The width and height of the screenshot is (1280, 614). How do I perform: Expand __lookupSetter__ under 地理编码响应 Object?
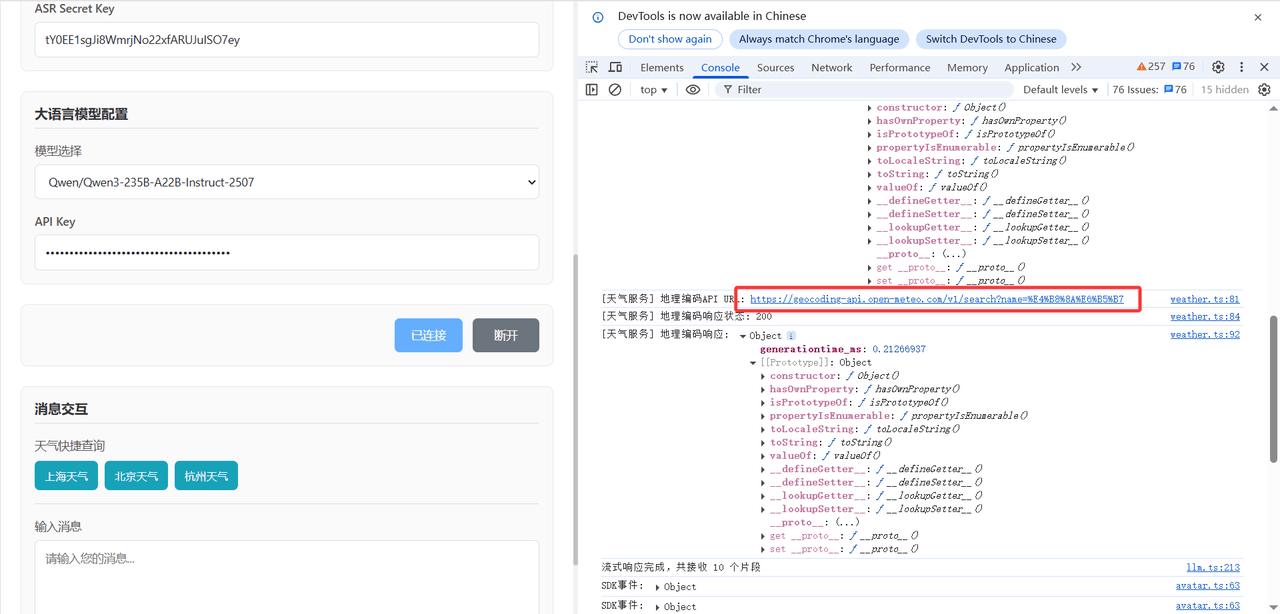click(763, 509)
